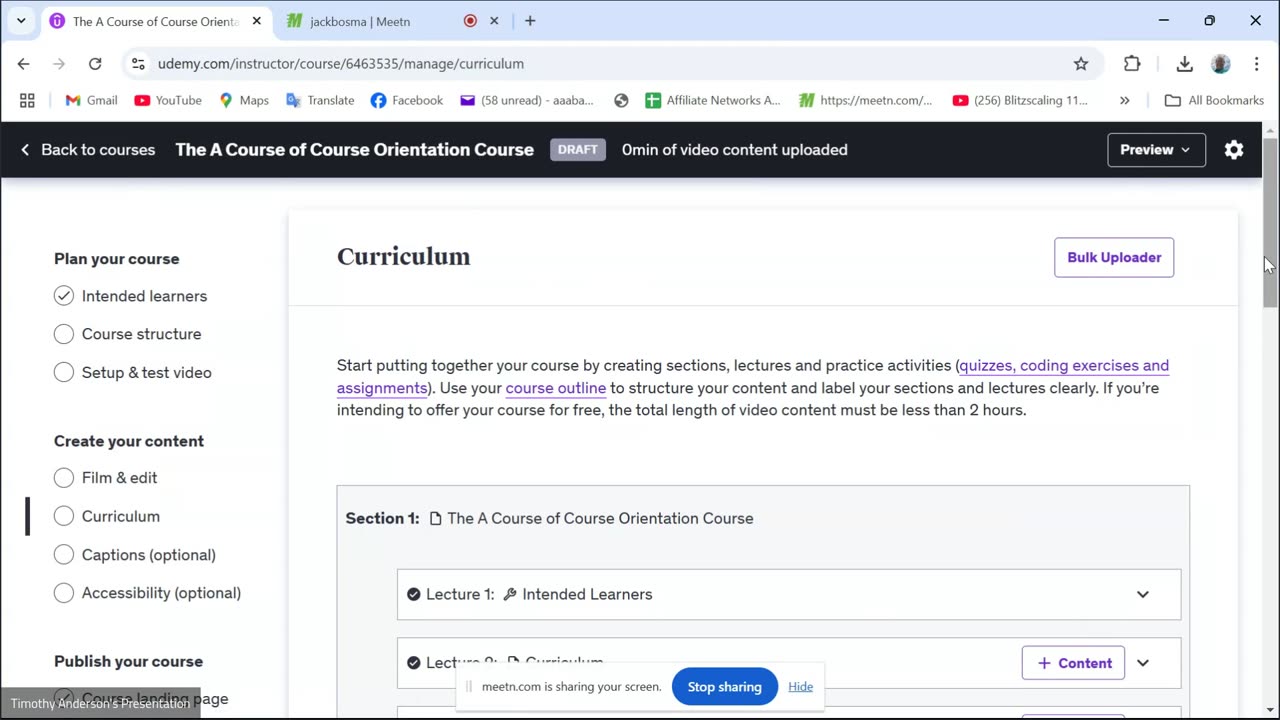Open Chrome three-dot menu

pyautogui.click(x=1256, y=63)
